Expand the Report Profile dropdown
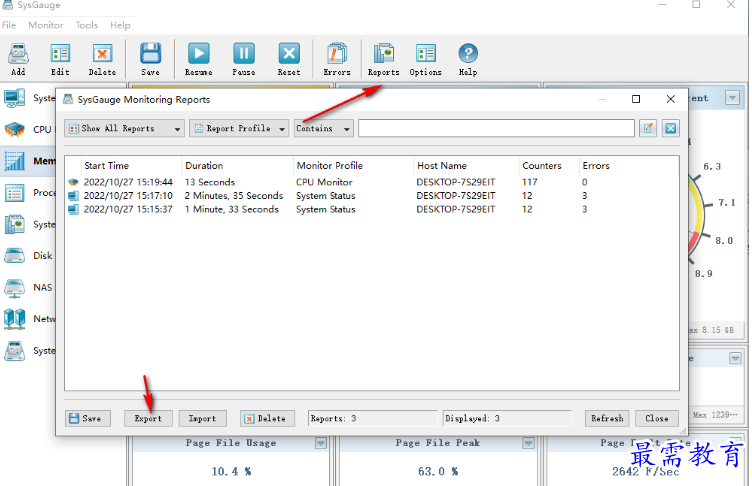The image size is (752, 486). (x=239, y=128)
